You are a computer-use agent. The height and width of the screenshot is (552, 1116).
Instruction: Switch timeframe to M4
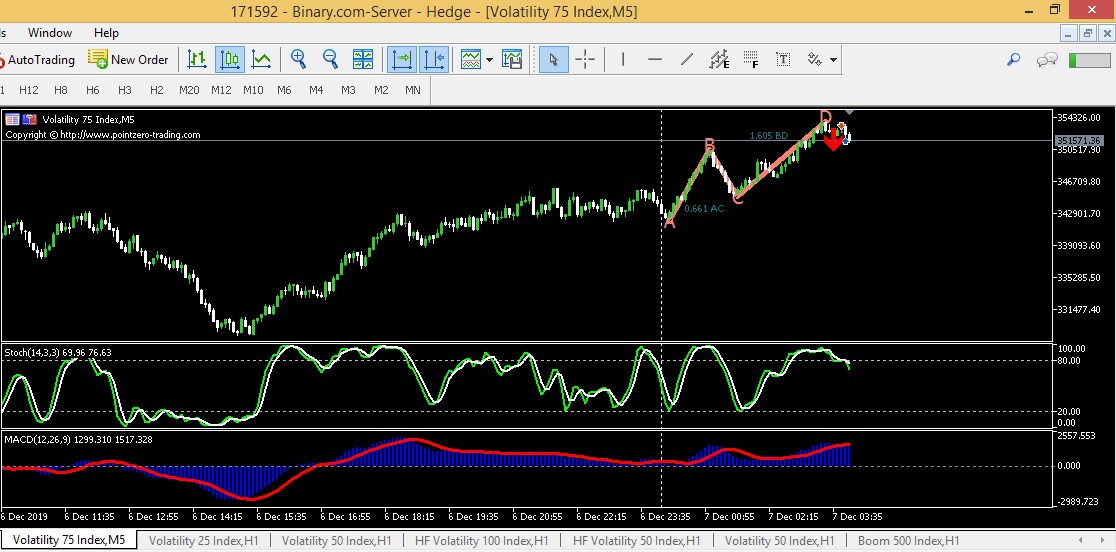[x=316, y=90]
